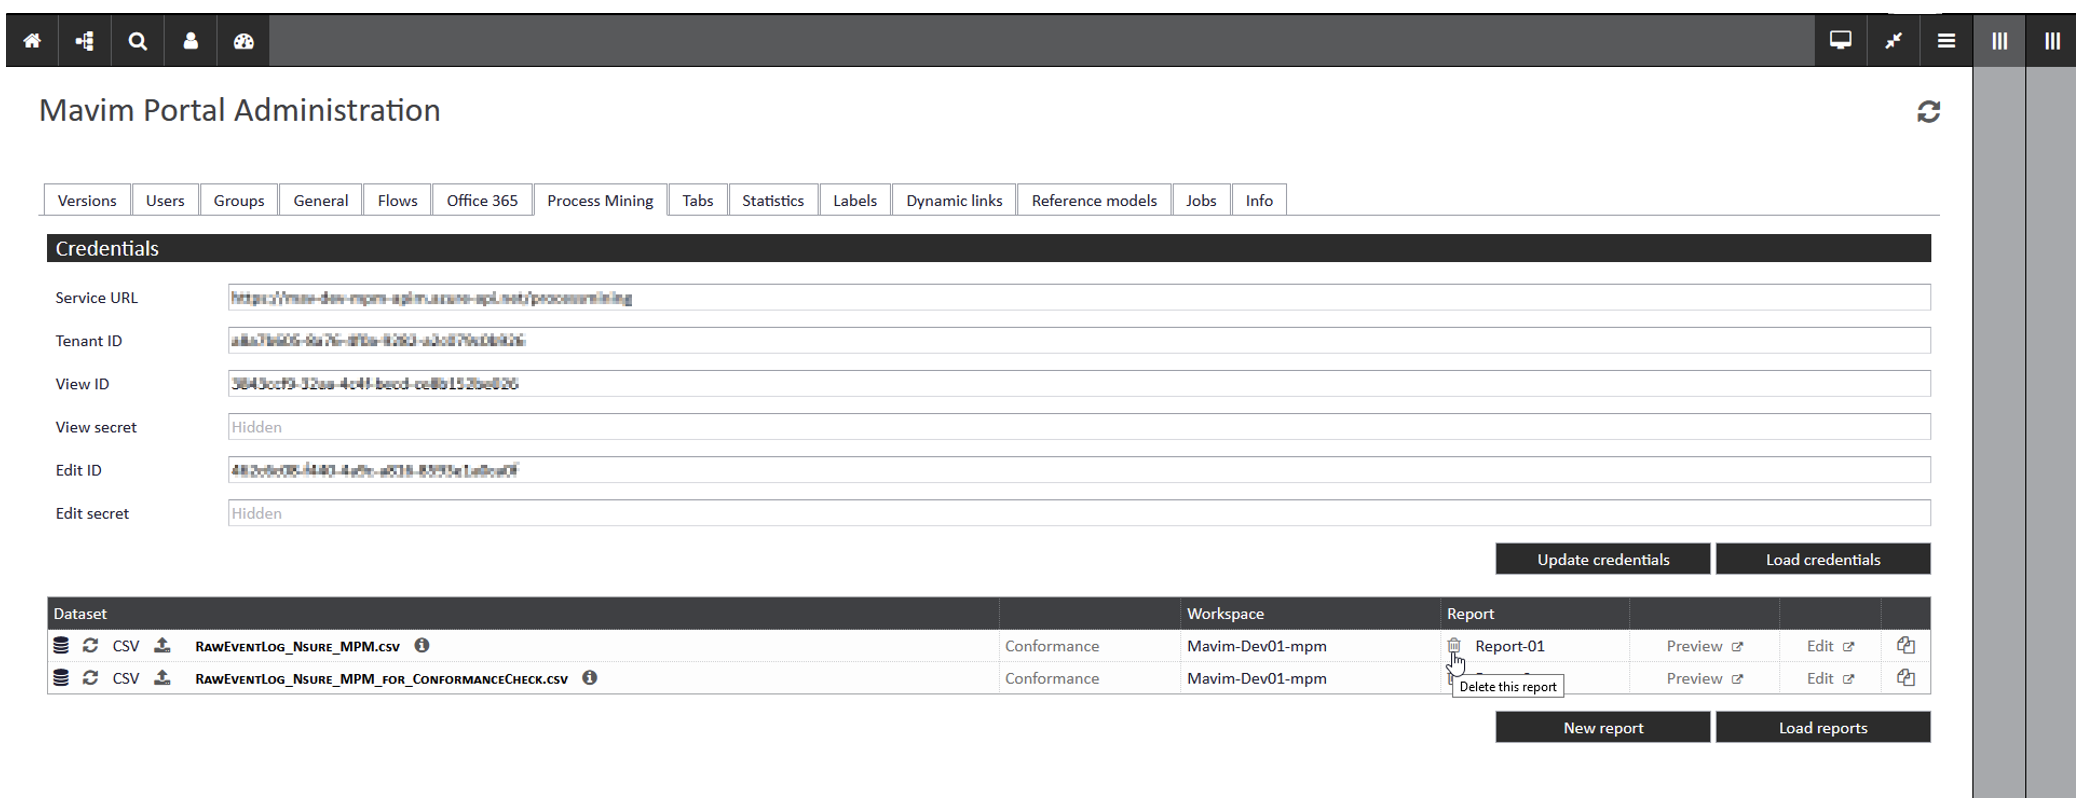Click the upload icon of the ConformanceCheck.csv row

tap(162, 678)
